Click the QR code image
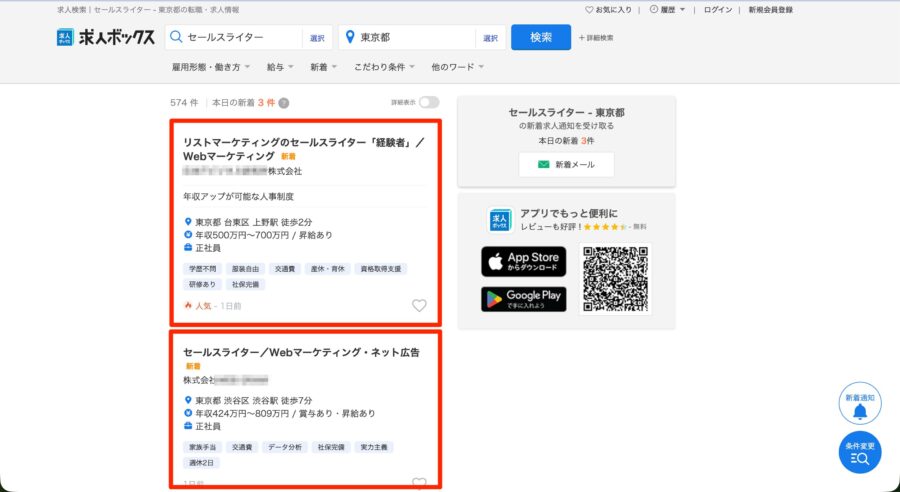This screenshot has width=900, height=492. (615, 279)
